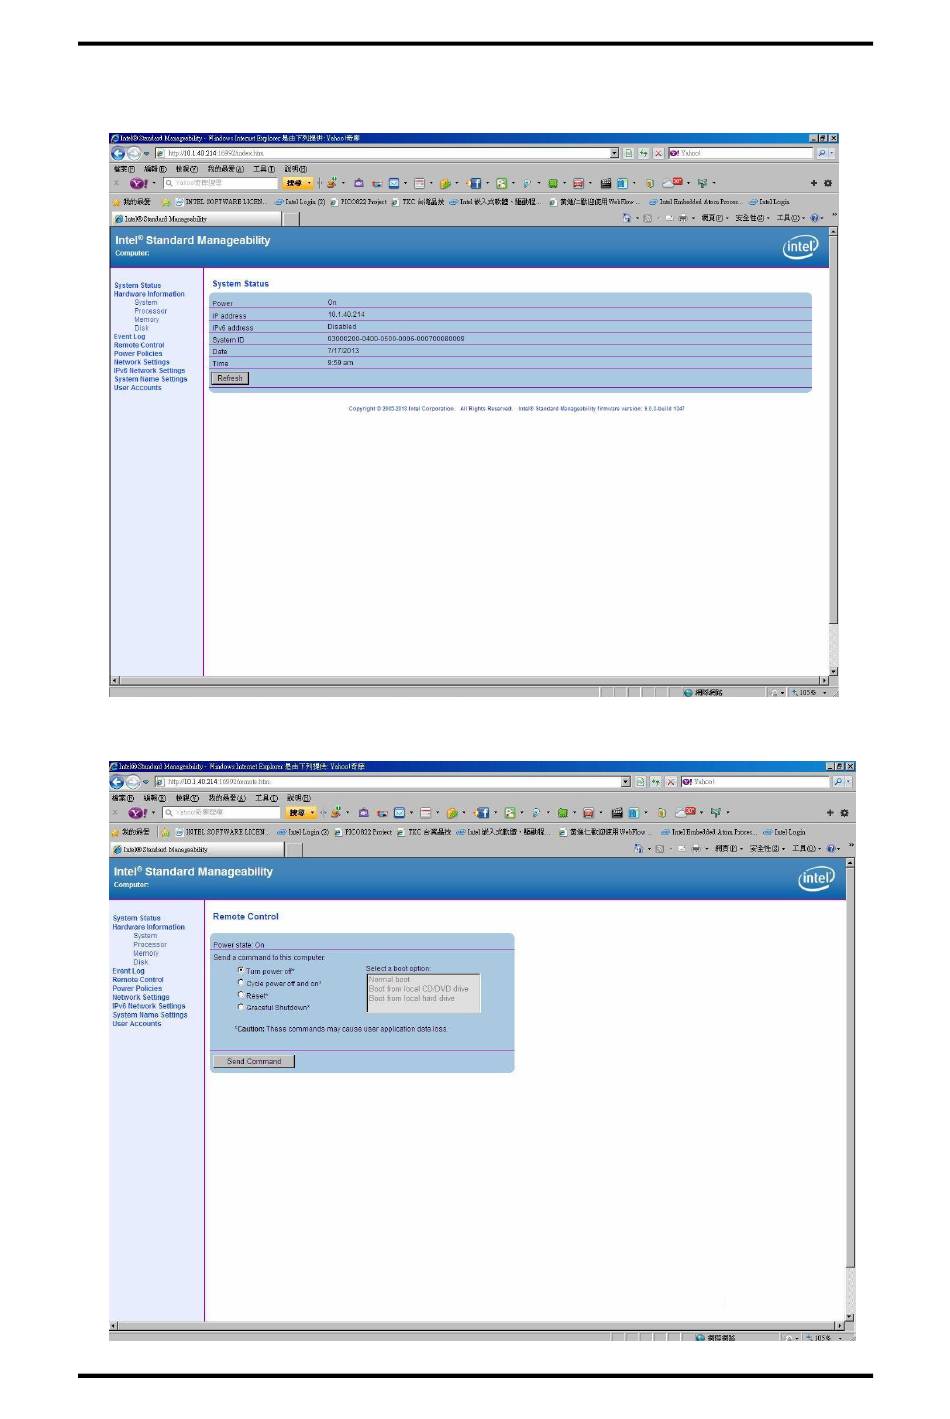Click the Home icon in the Remote Control command bar
The height and width of the screenshot is (1419, 950).
click(639, 849)
